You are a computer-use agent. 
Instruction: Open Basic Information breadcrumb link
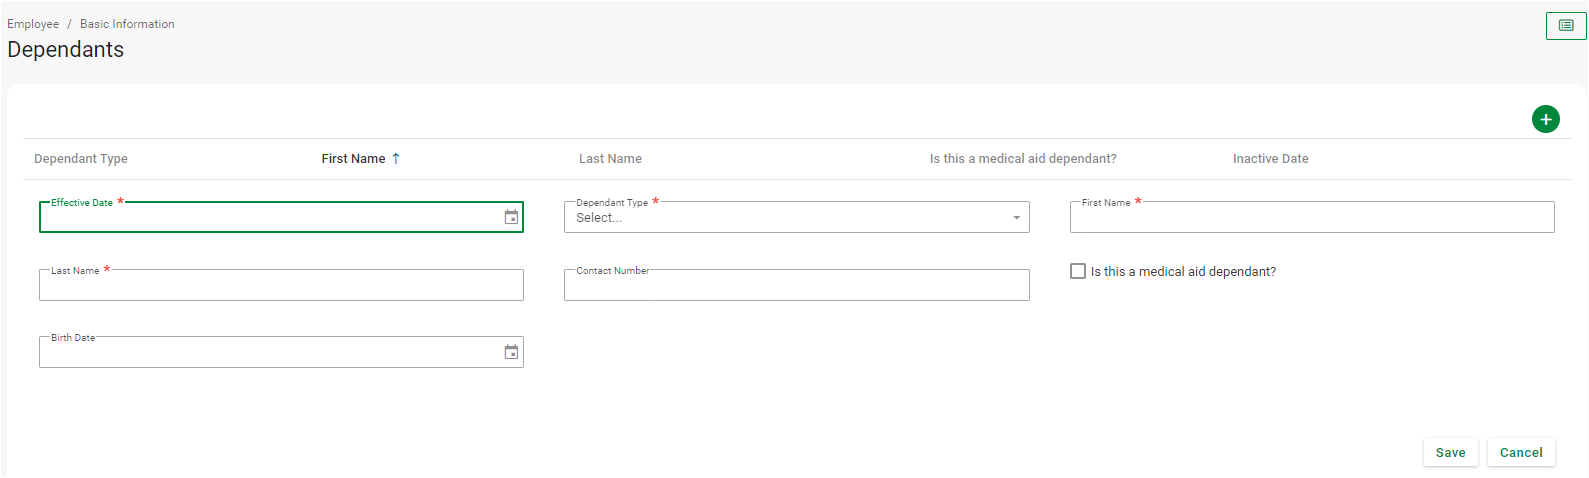click(127, 24)
